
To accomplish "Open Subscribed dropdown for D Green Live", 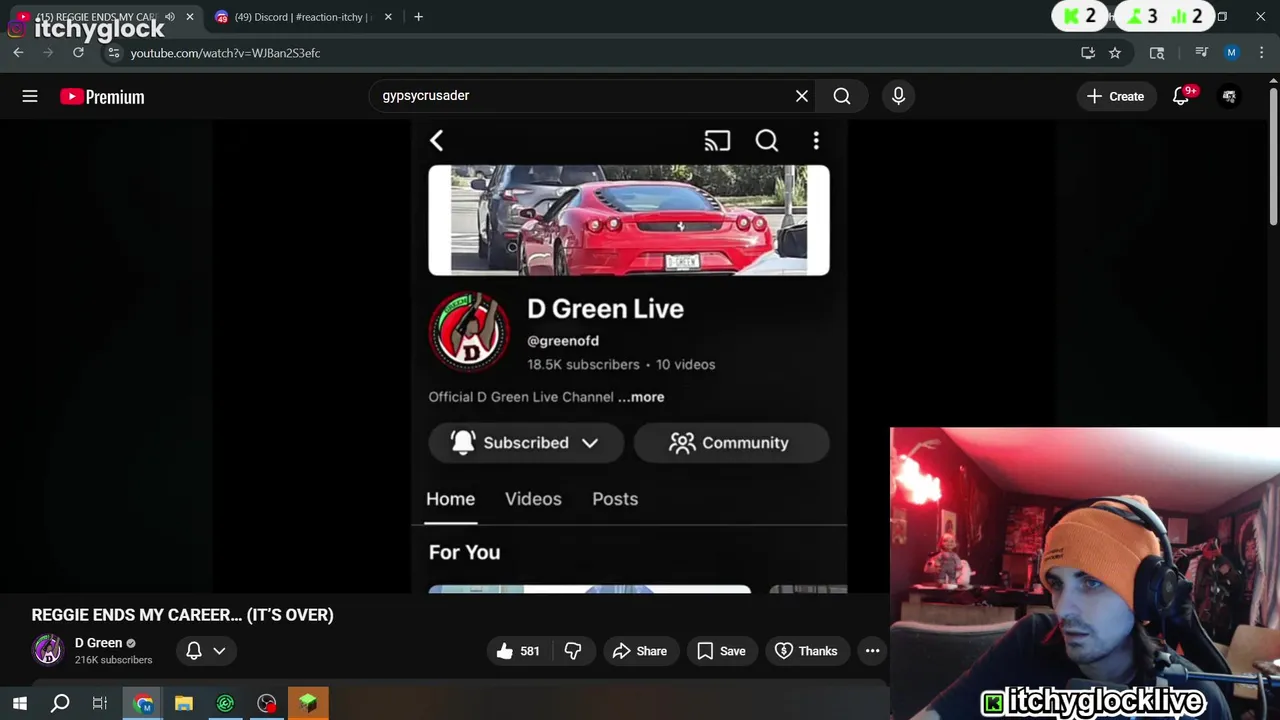I will point(526,443).
